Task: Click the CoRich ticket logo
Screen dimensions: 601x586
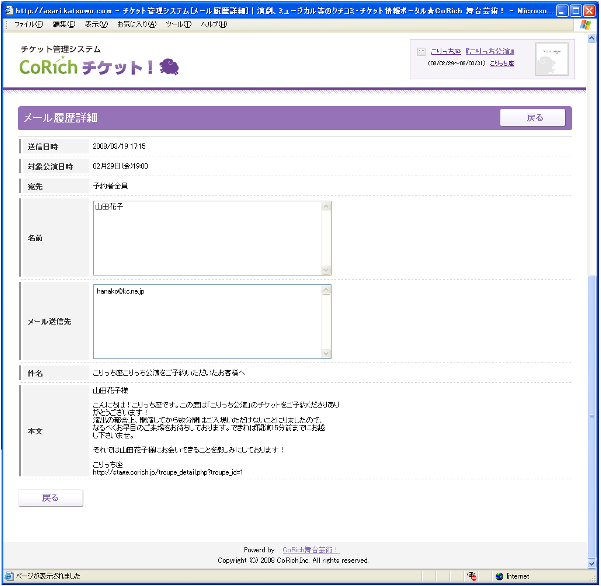Action: (x=85, y=67)
